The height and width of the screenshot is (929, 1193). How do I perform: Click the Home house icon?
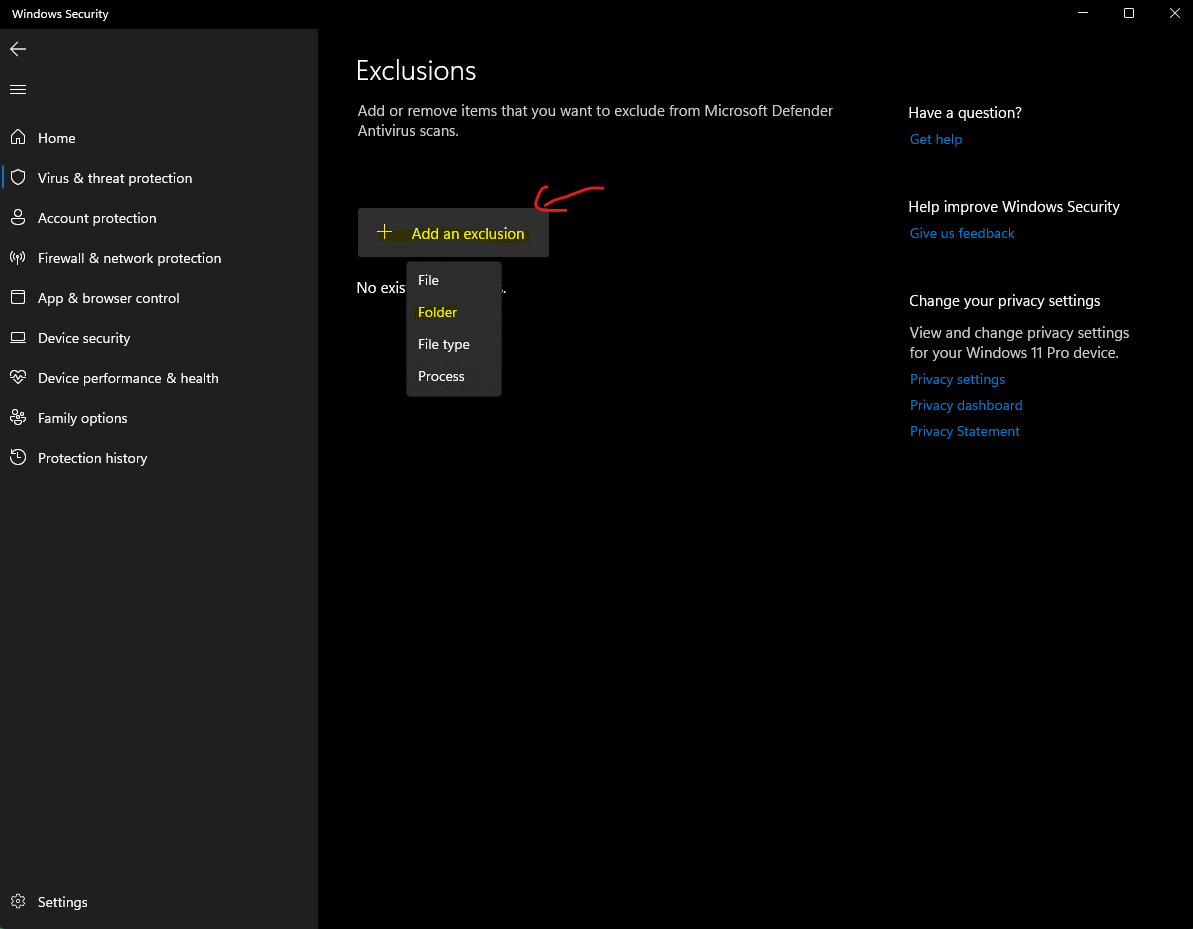[18, 138]
